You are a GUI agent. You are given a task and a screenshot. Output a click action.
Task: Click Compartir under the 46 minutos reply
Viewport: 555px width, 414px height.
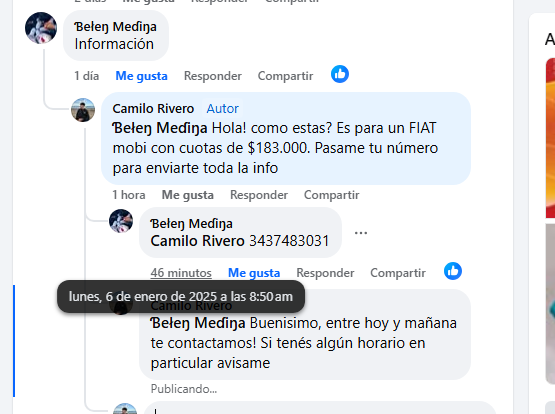coord(398,273)
